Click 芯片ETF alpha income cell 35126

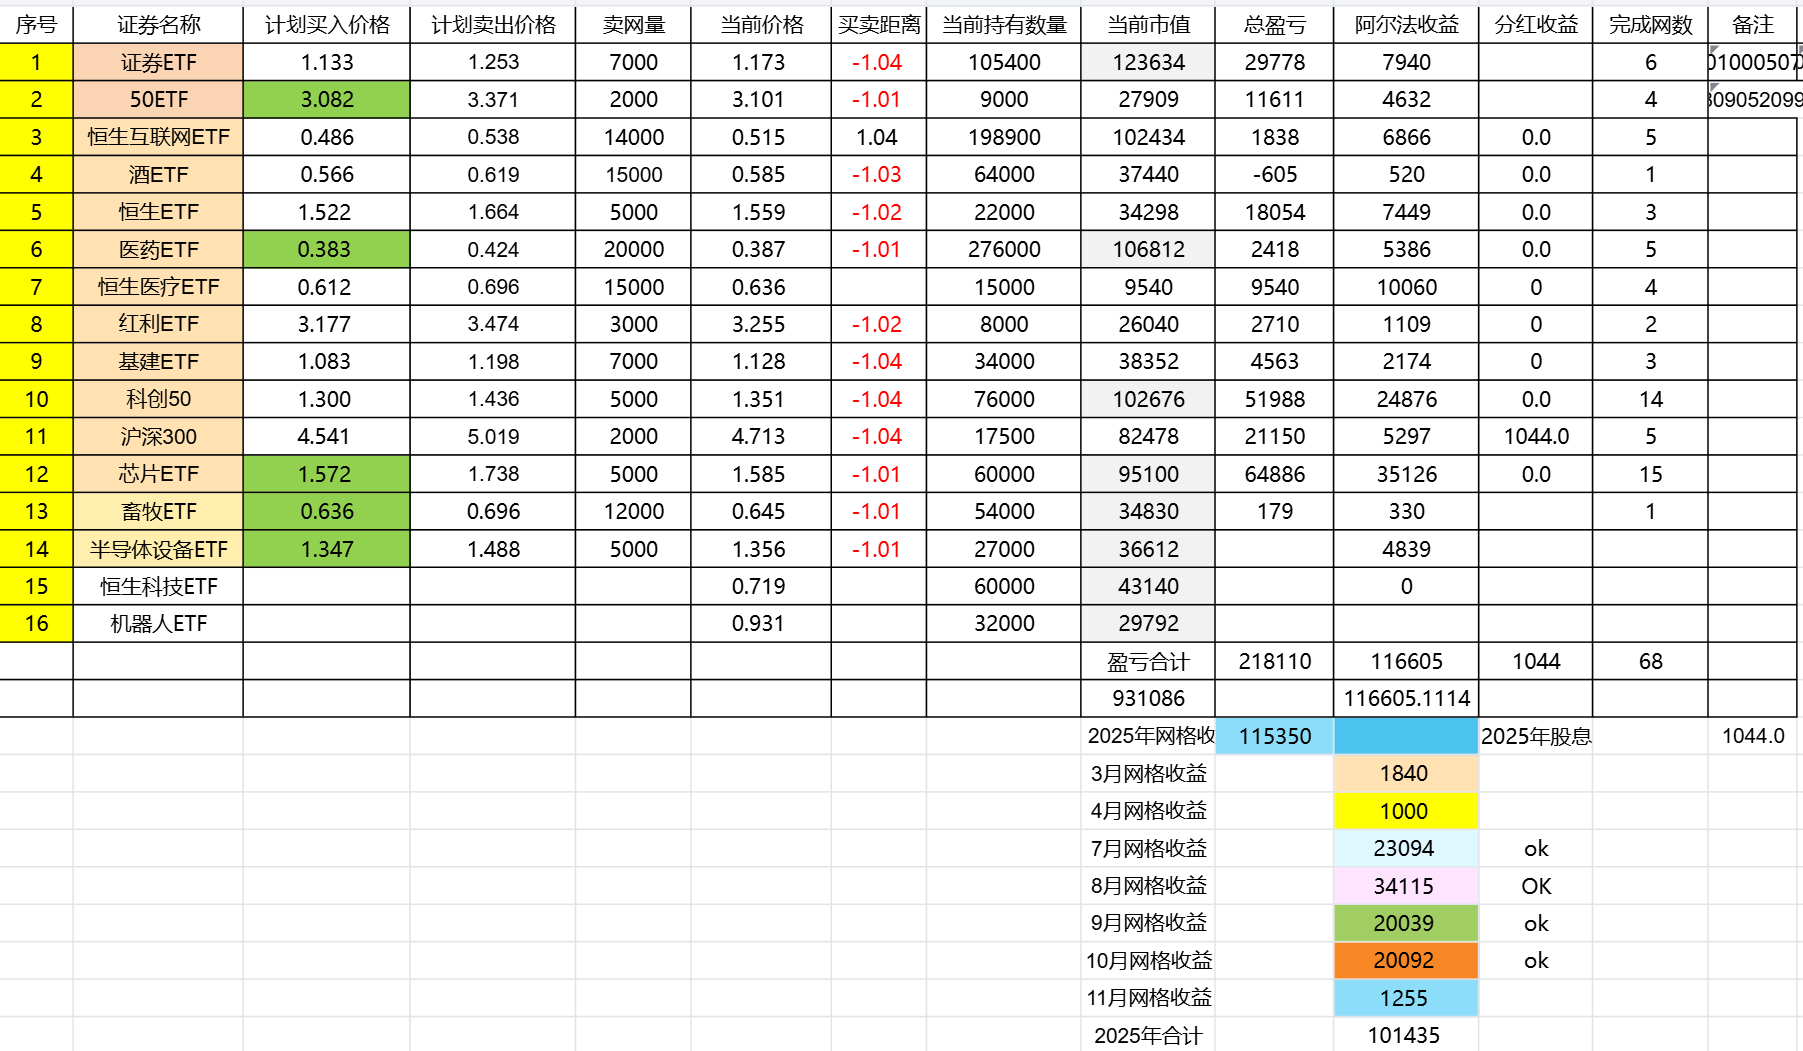tap(1406, 474)
